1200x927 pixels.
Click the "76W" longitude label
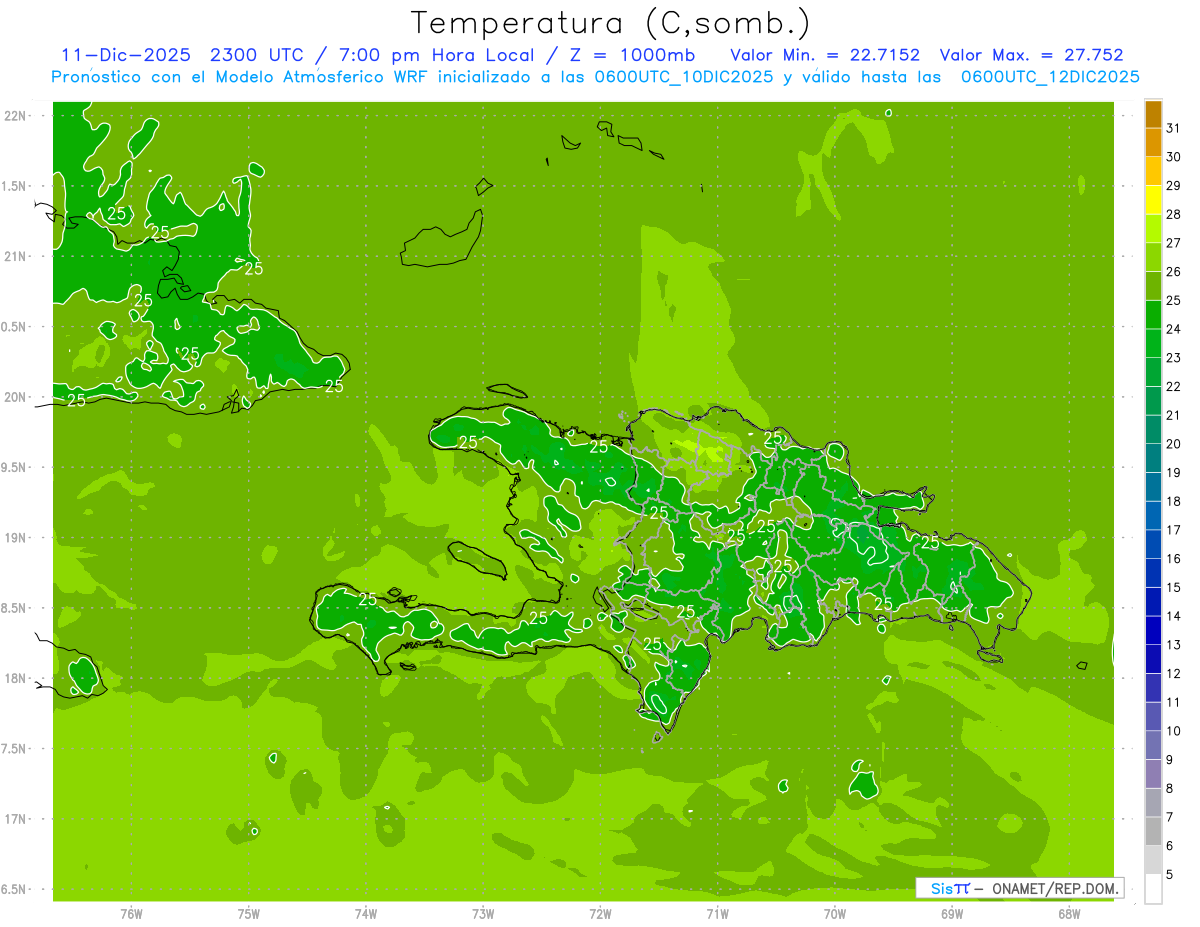[131, 914]
